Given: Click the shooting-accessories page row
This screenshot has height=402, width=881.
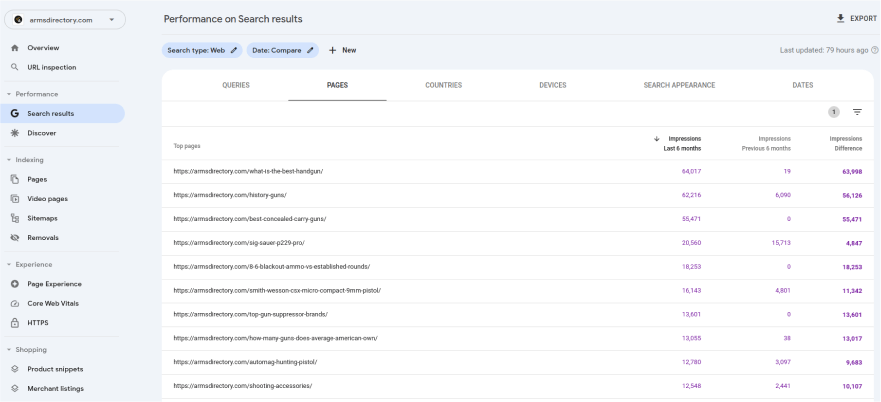Looking at the screenshot, I should (x=517, y=386).
